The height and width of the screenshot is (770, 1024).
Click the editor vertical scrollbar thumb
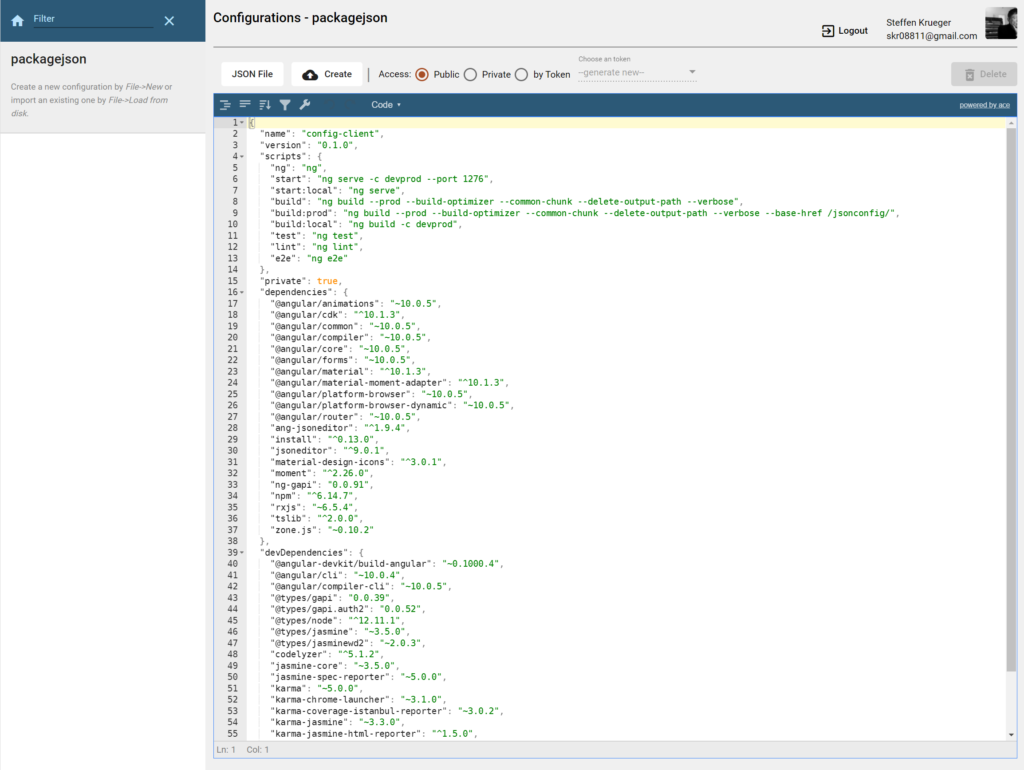point(1011,398)
